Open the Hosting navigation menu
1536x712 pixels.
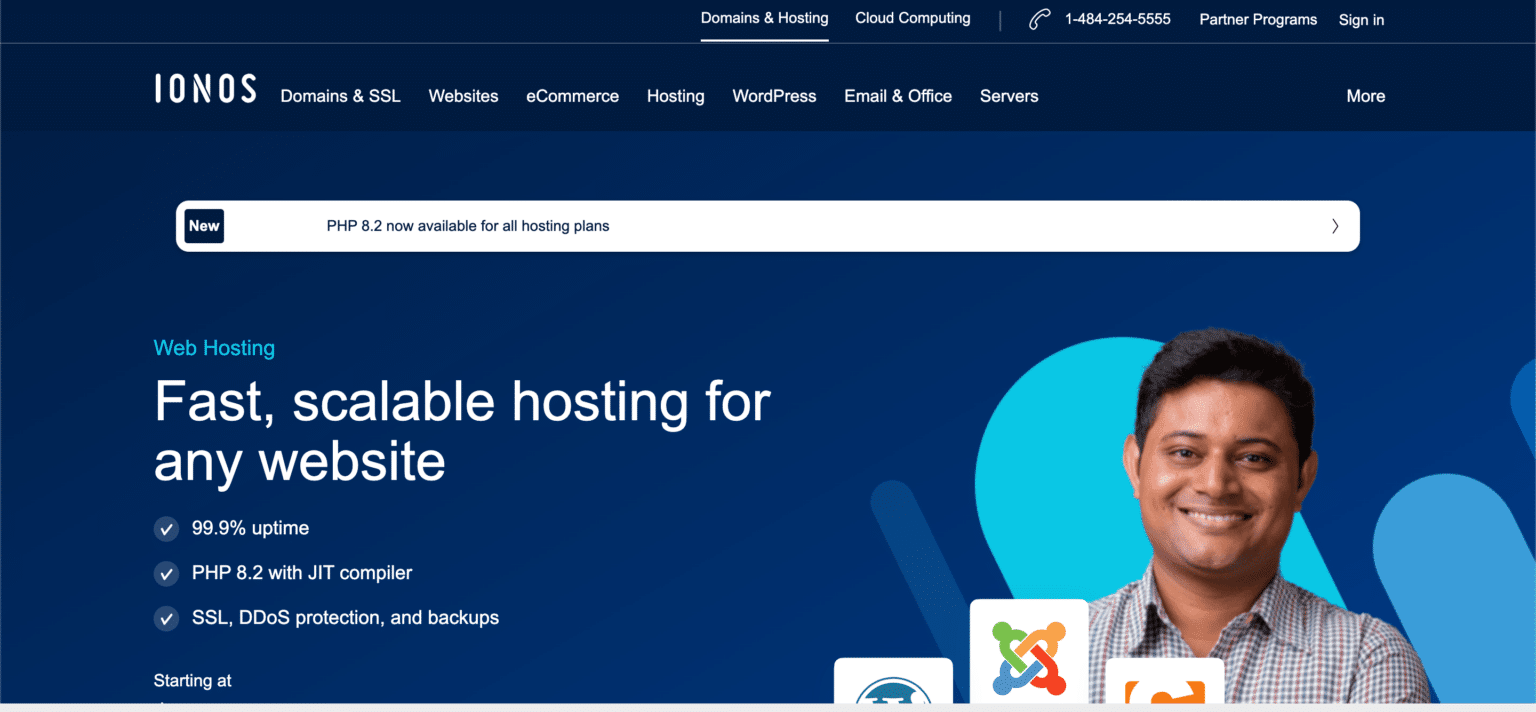[675, 96]
